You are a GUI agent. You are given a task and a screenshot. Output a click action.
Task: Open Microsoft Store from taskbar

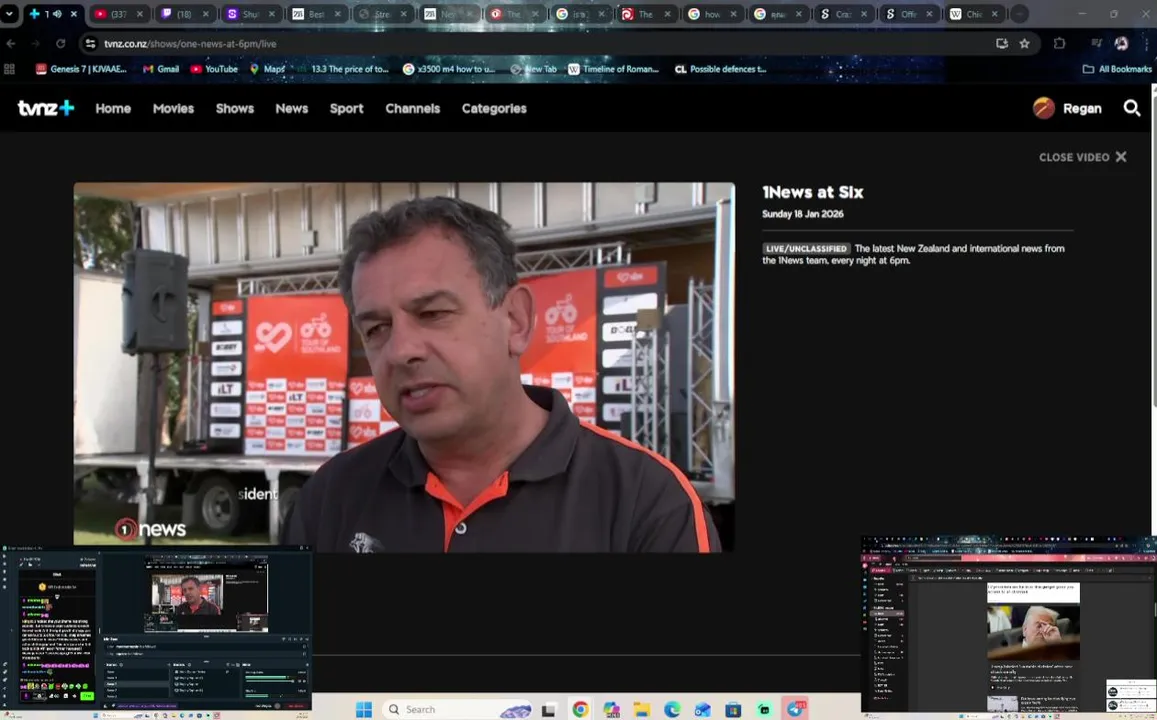click(733, 710)
